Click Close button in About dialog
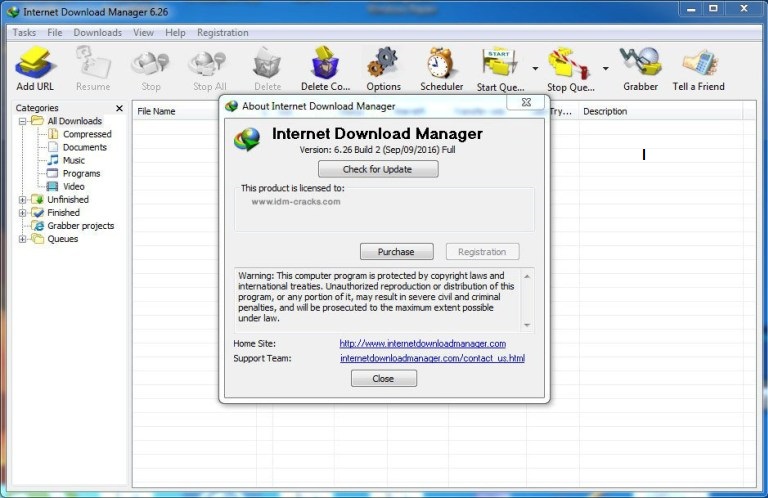 pyautogui.click(x=384, y=379)
